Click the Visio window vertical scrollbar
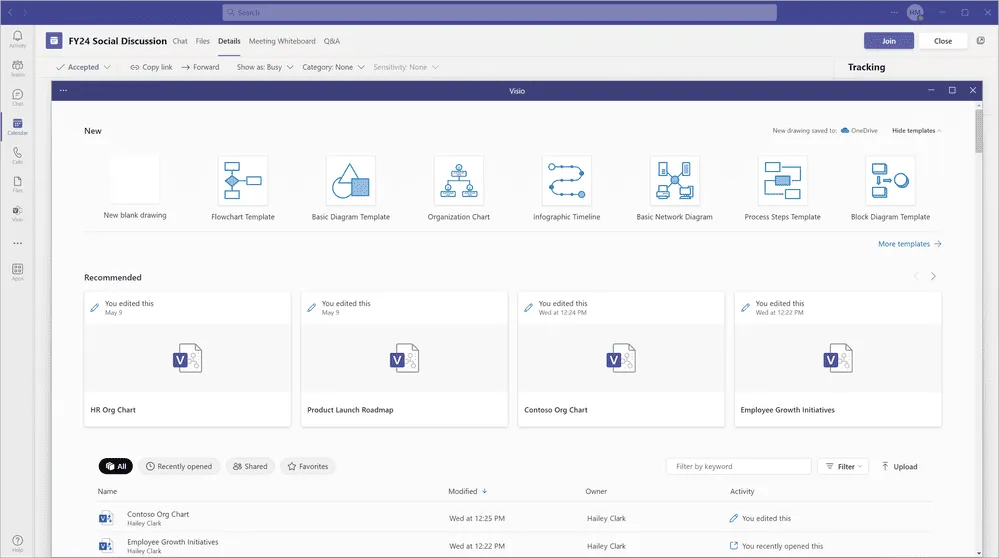 (979, 131)
